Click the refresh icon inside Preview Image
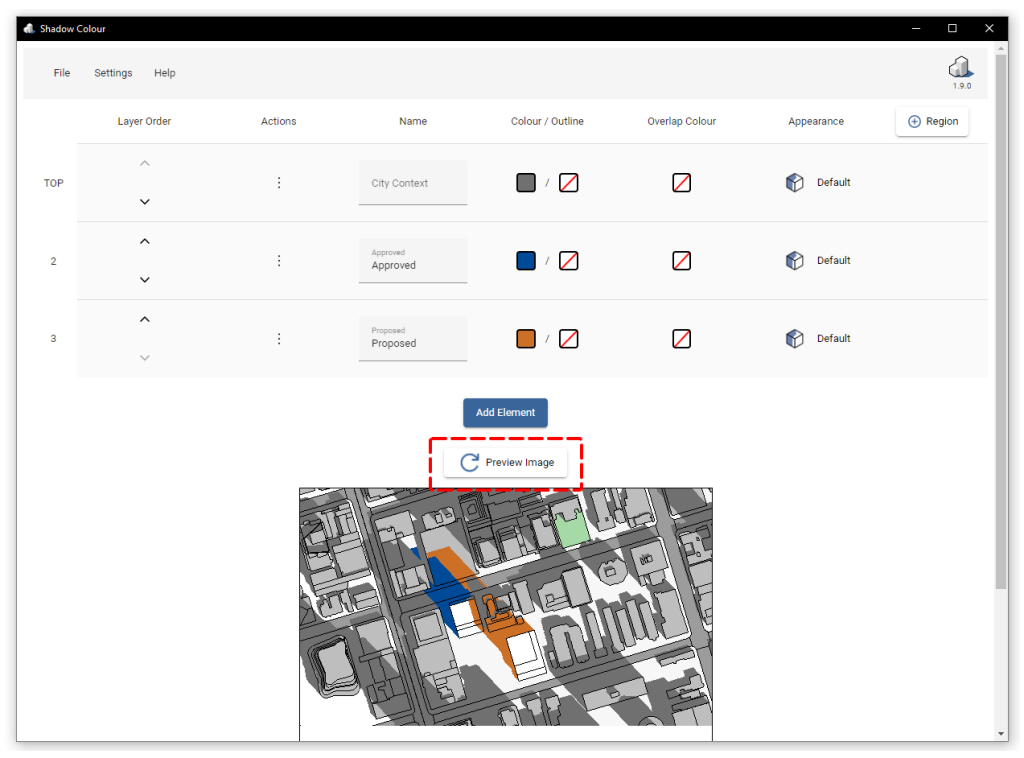The width and height of the screenshot is (1024, 758). (468, 462)
